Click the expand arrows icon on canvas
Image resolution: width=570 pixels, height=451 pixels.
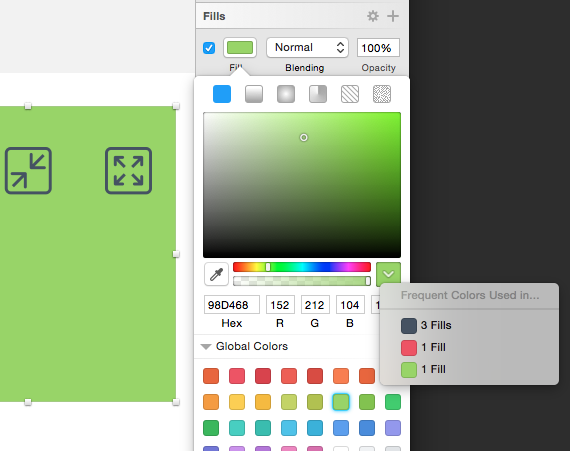coord(128,170)
